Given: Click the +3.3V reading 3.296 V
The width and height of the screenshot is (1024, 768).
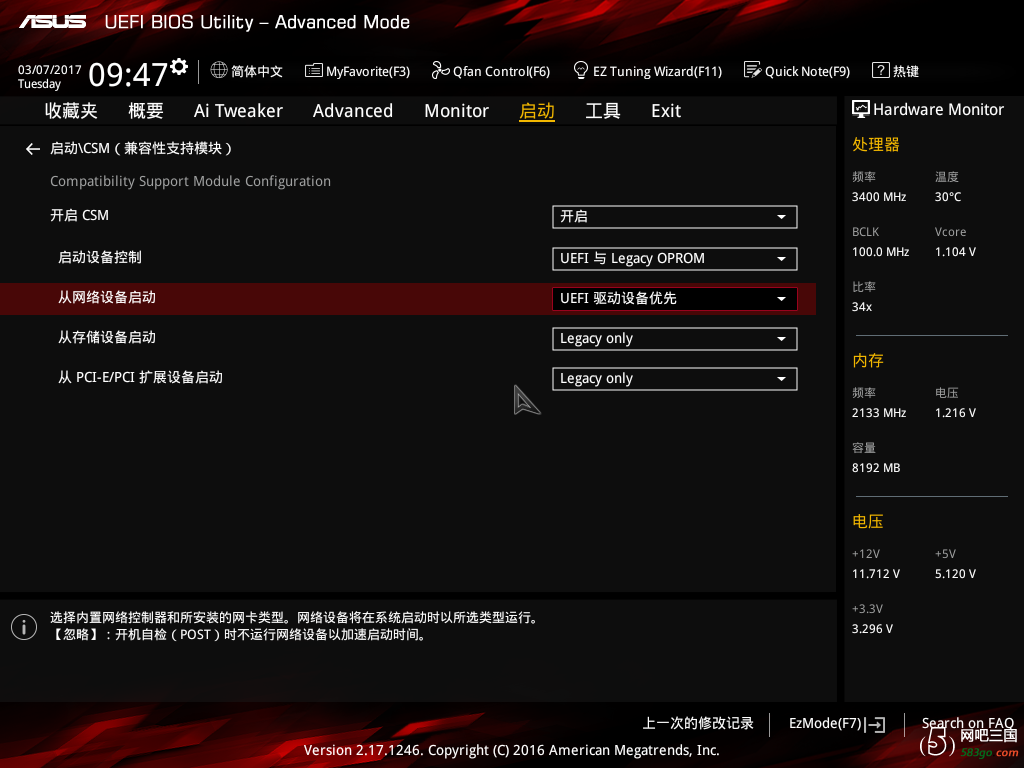Looking at the screenshot, I should [x=872, y=629].
